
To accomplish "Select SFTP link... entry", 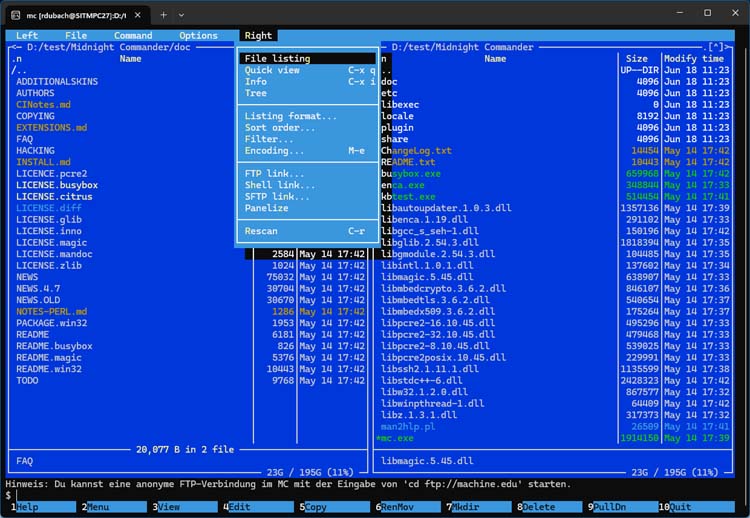I will click(x=308, y=196).
